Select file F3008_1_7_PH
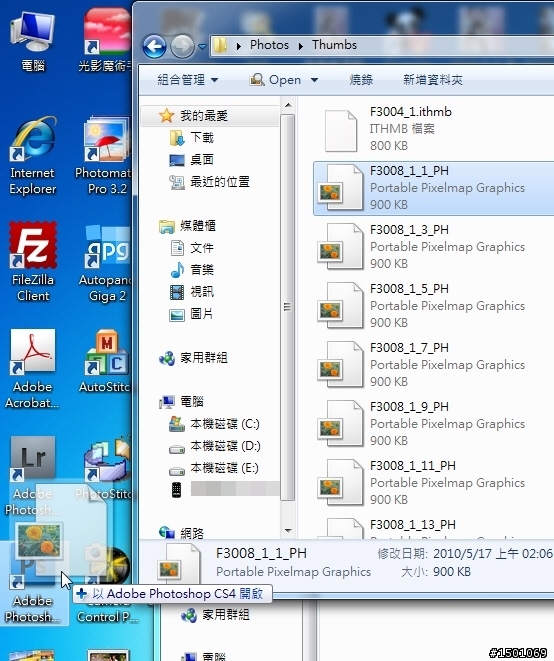The width and height of the screenshot is (554, 661). [433, 365]
